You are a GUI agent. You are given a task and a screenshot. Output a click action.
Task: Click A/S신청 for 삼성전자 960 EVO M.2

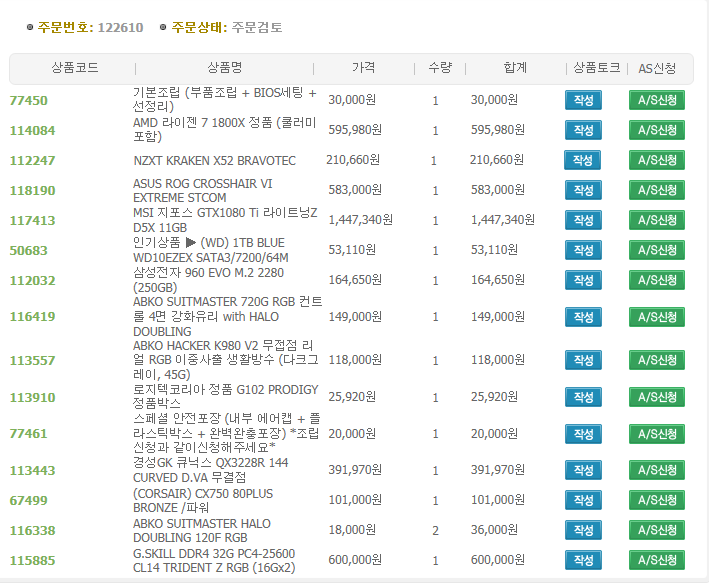tap(656, 280)
